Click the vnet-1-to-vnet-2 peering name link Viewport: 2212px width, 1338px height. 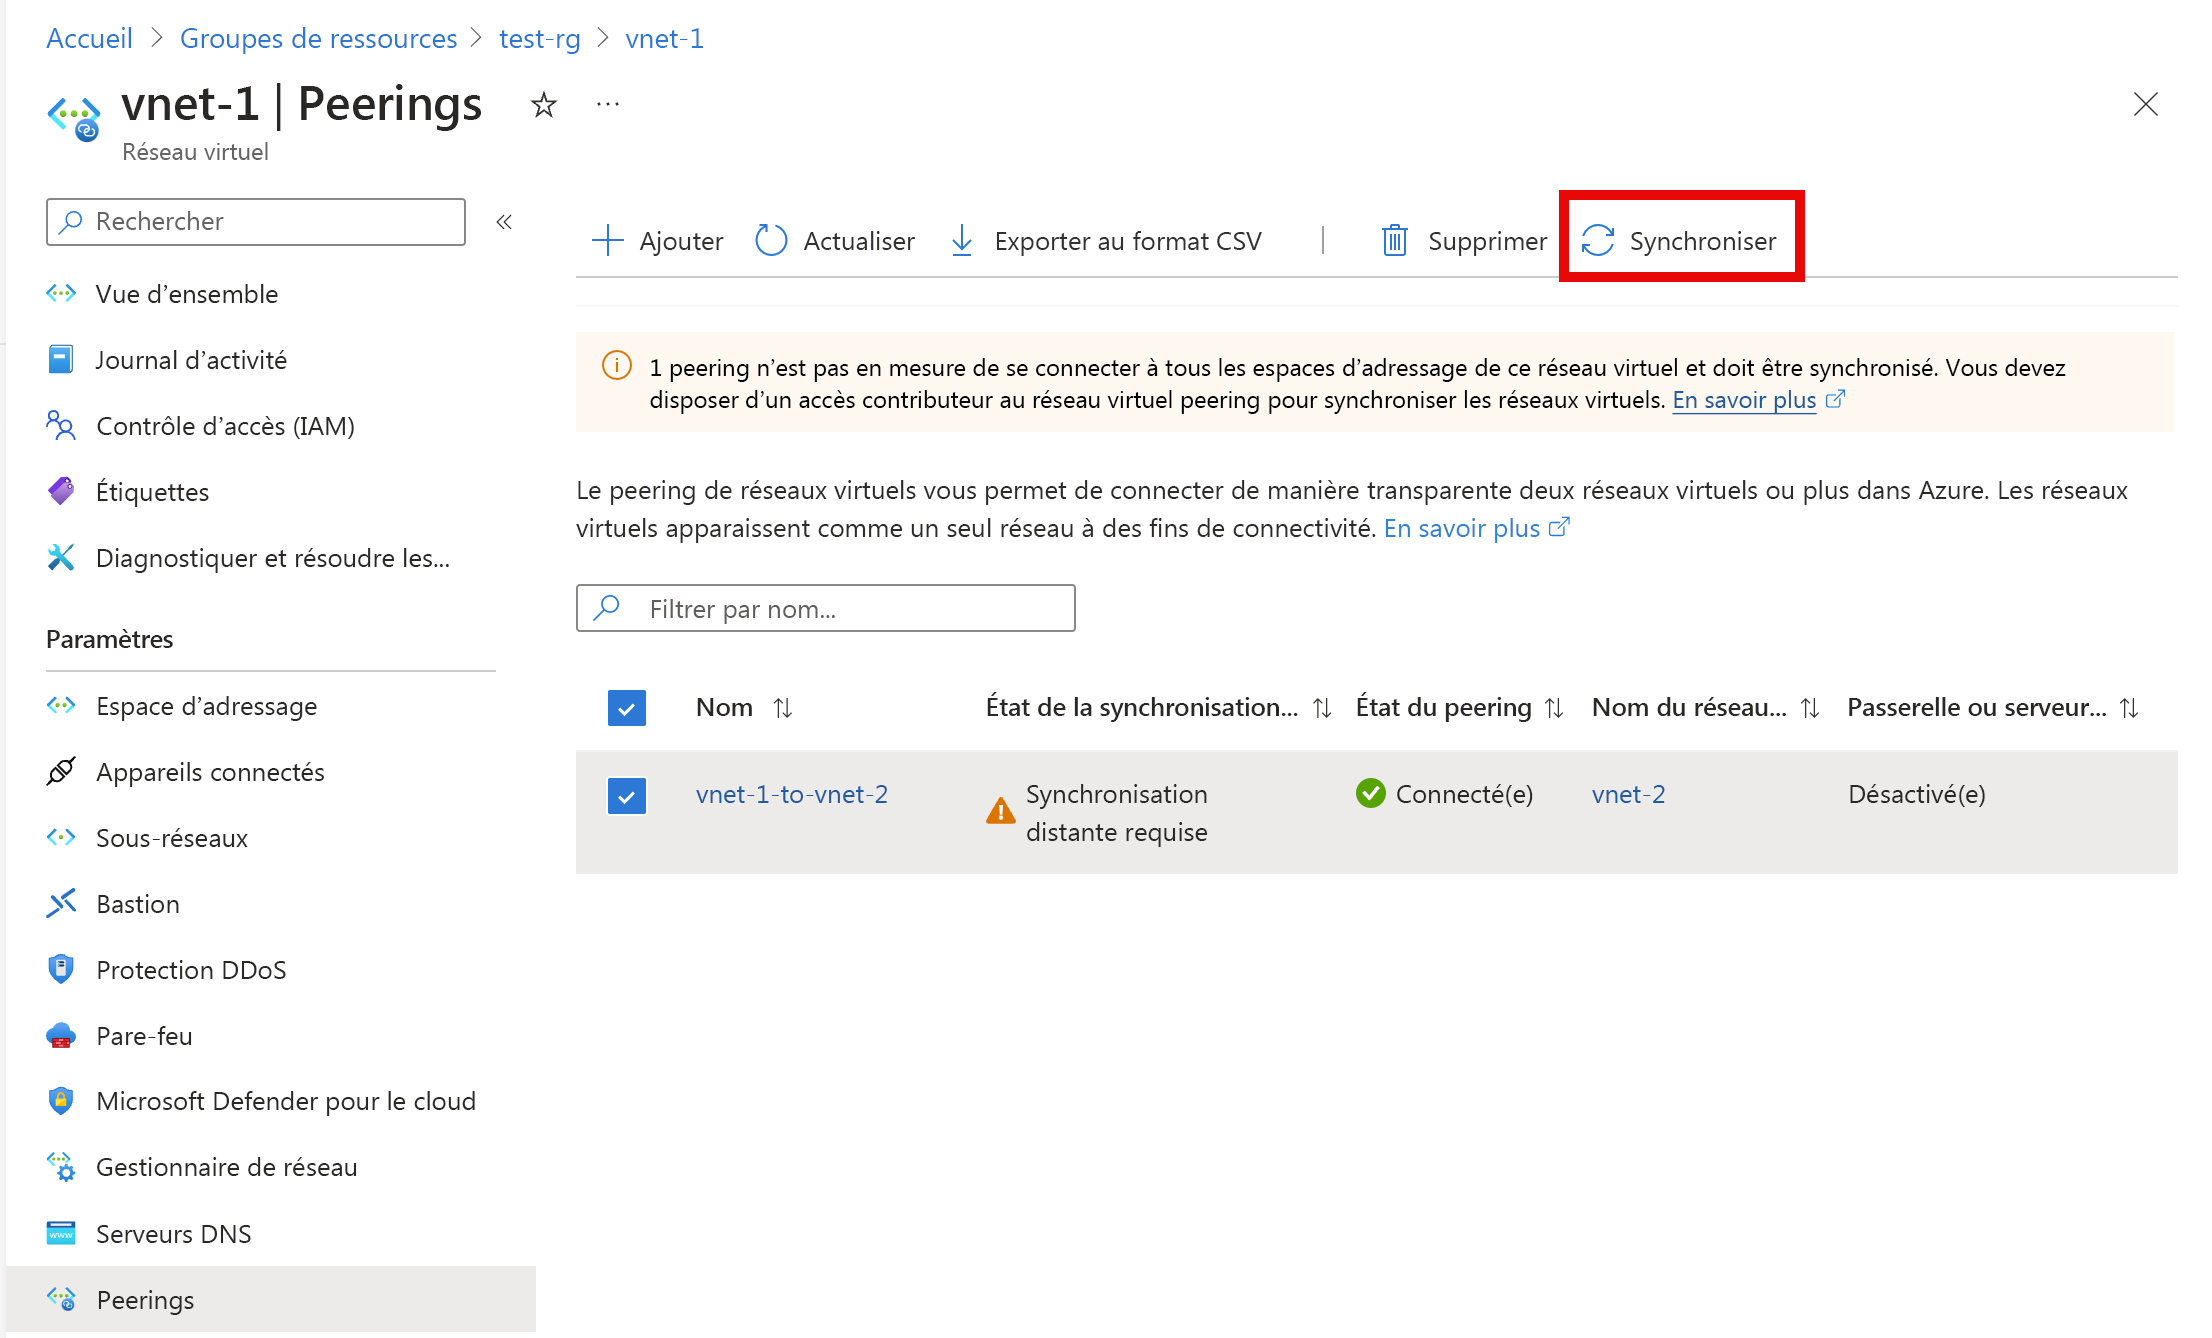[x=790, y=795]
